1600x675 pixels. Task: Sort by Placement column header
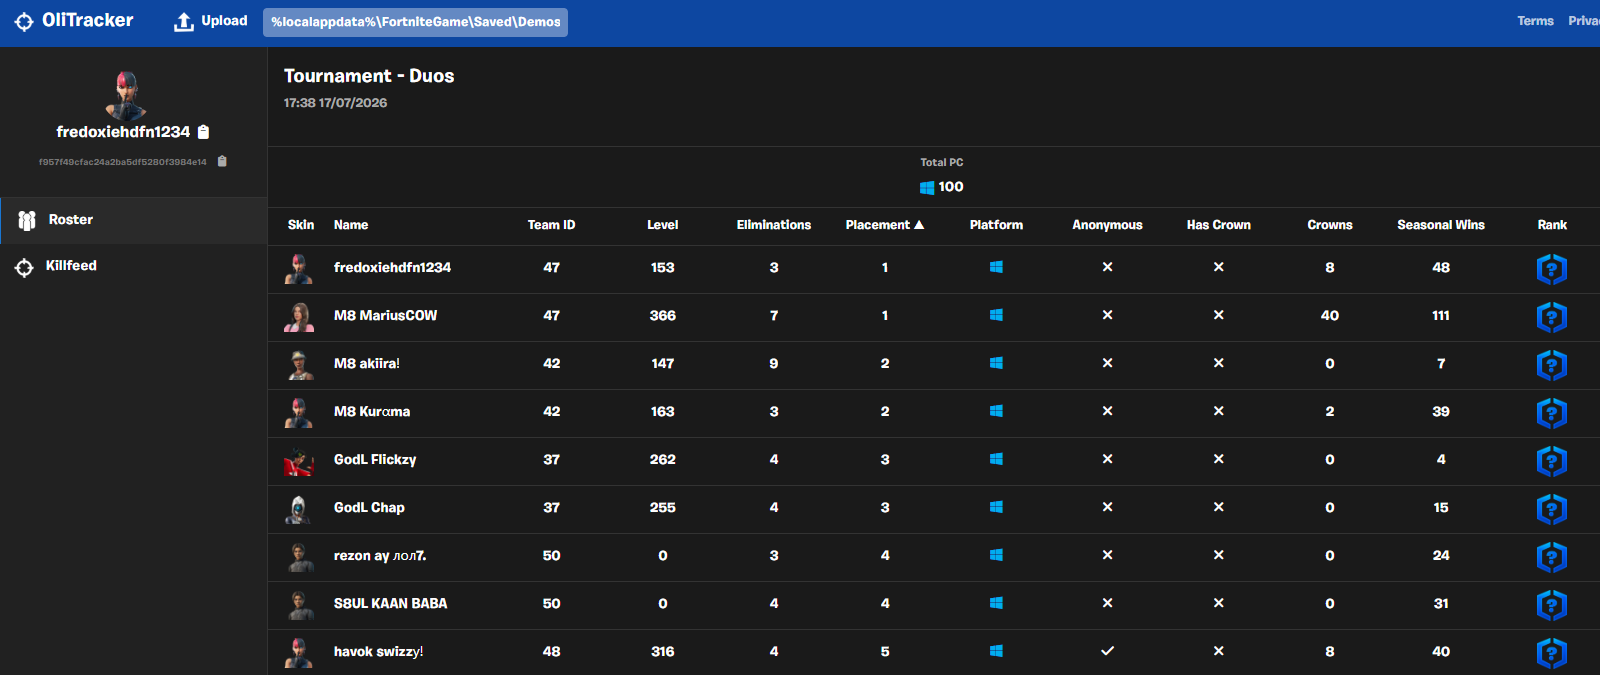[x=885, y=225]
